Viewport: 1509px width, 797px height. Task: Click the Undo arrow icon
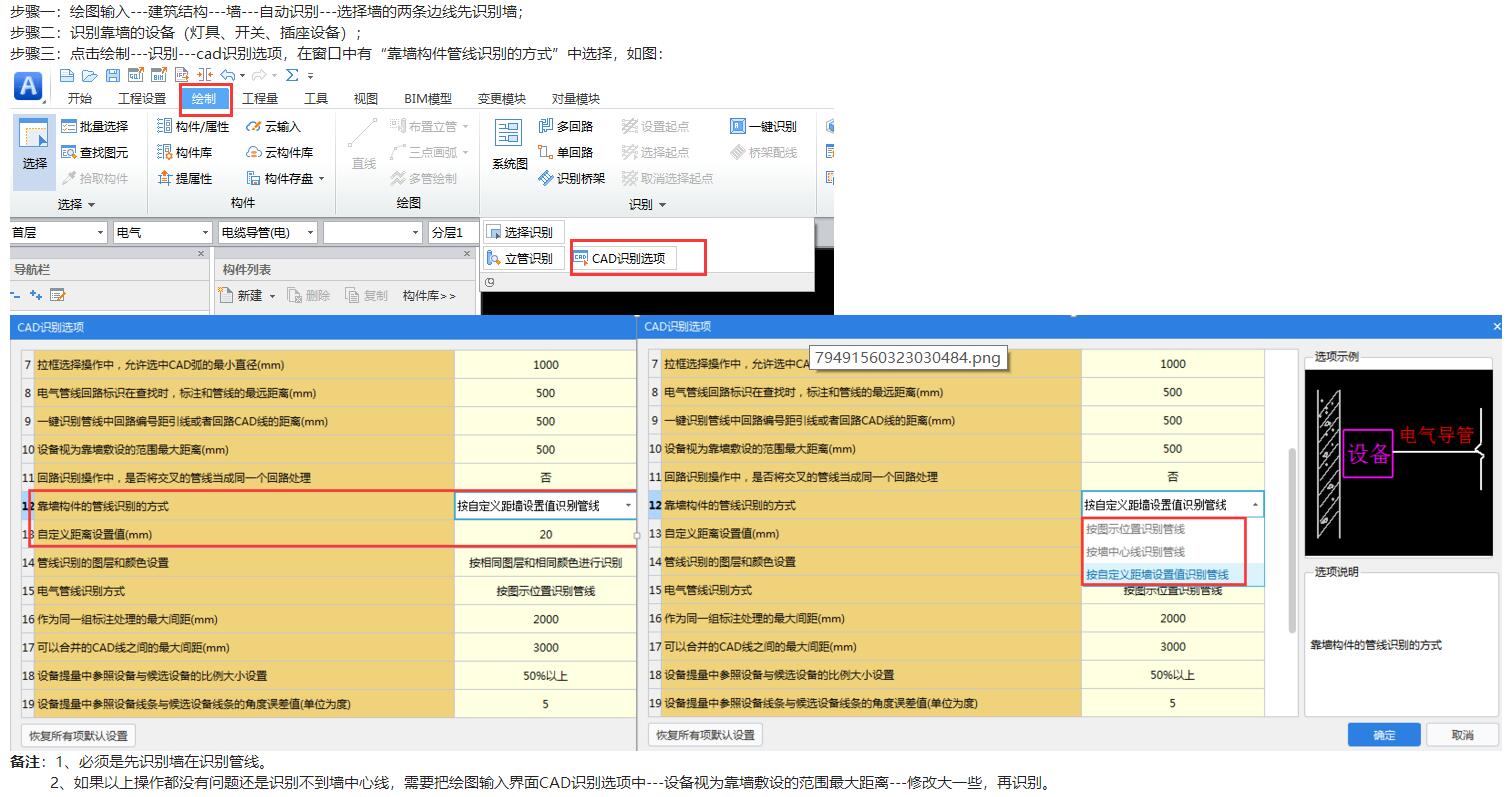click(228, 75)
